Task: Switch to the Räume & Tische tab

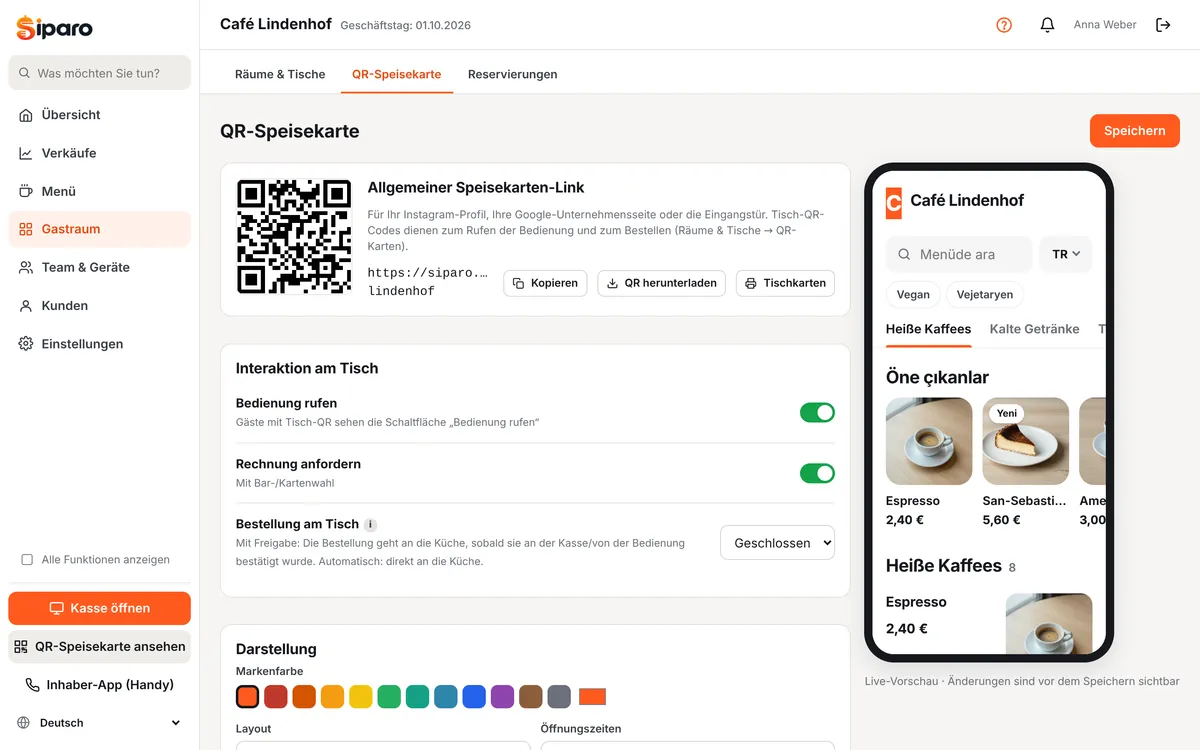Action: tap(280, 74)
